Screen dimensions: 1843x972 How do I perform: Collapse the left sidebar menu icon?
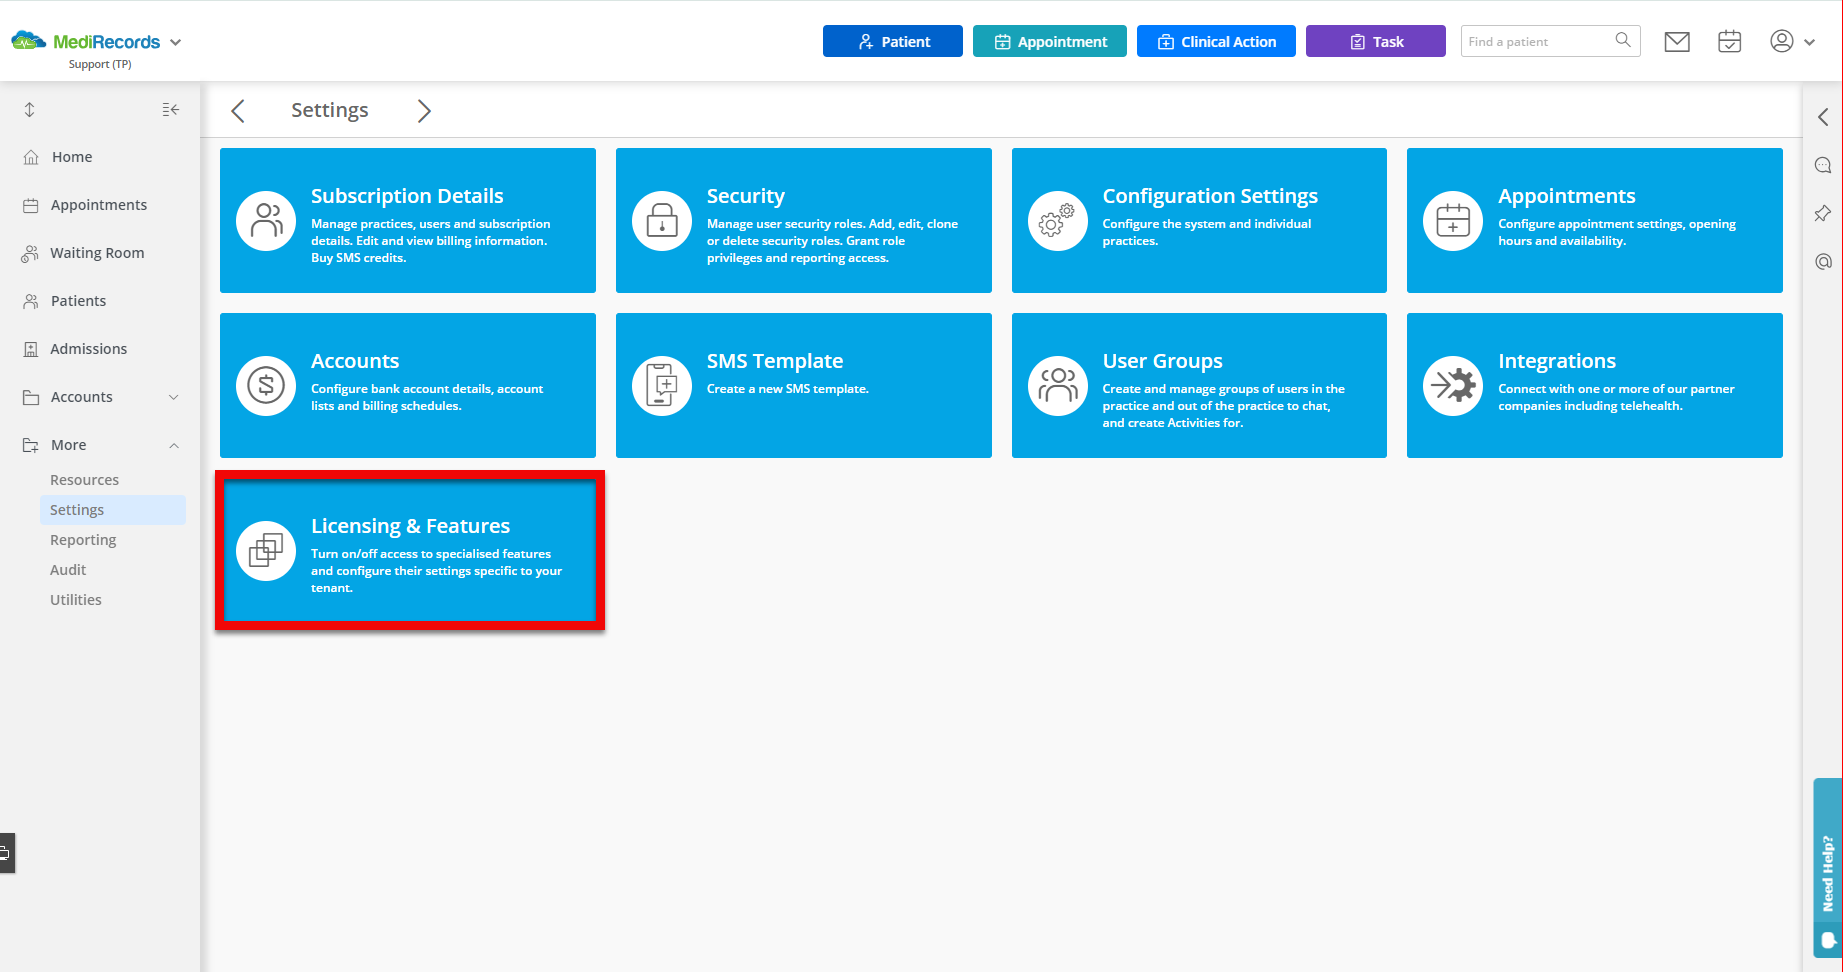(x=171, y=110)
